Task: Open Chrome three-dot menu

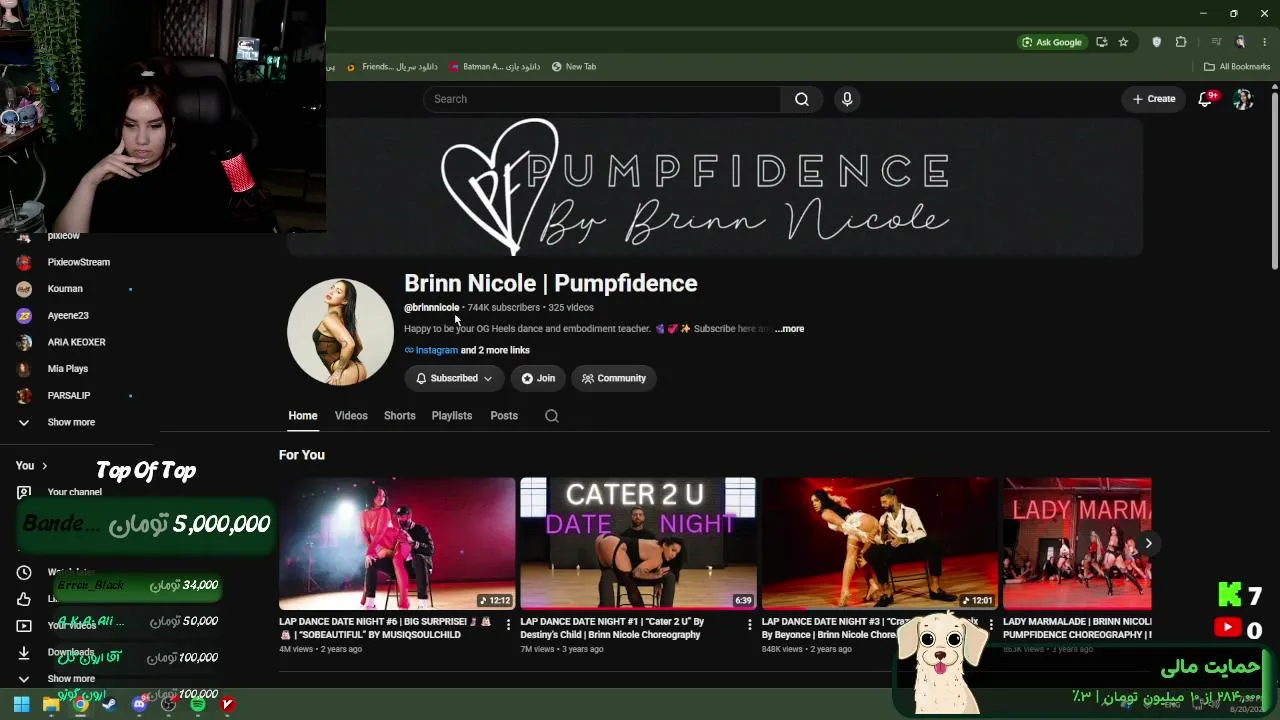Action: [x=1264, y=42]
